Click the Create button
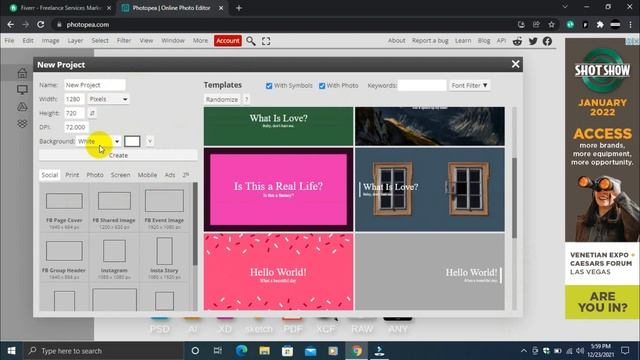 coord(118,155)
